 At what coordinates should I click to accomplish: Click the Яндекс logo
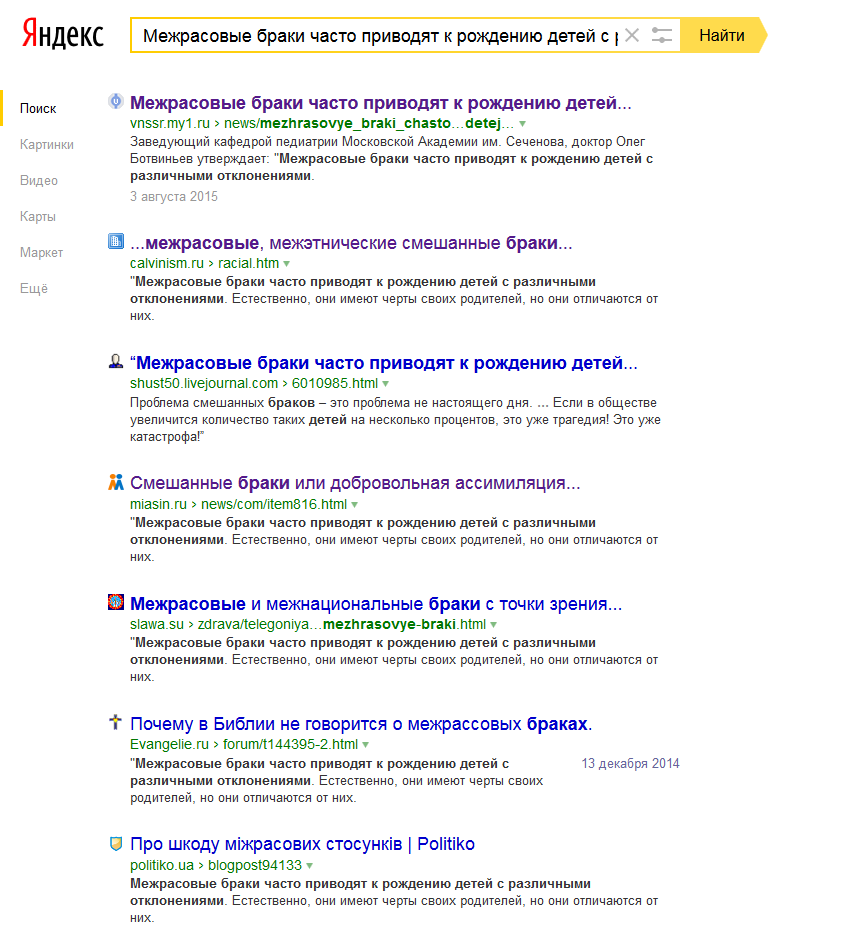[x=63, y=34]
